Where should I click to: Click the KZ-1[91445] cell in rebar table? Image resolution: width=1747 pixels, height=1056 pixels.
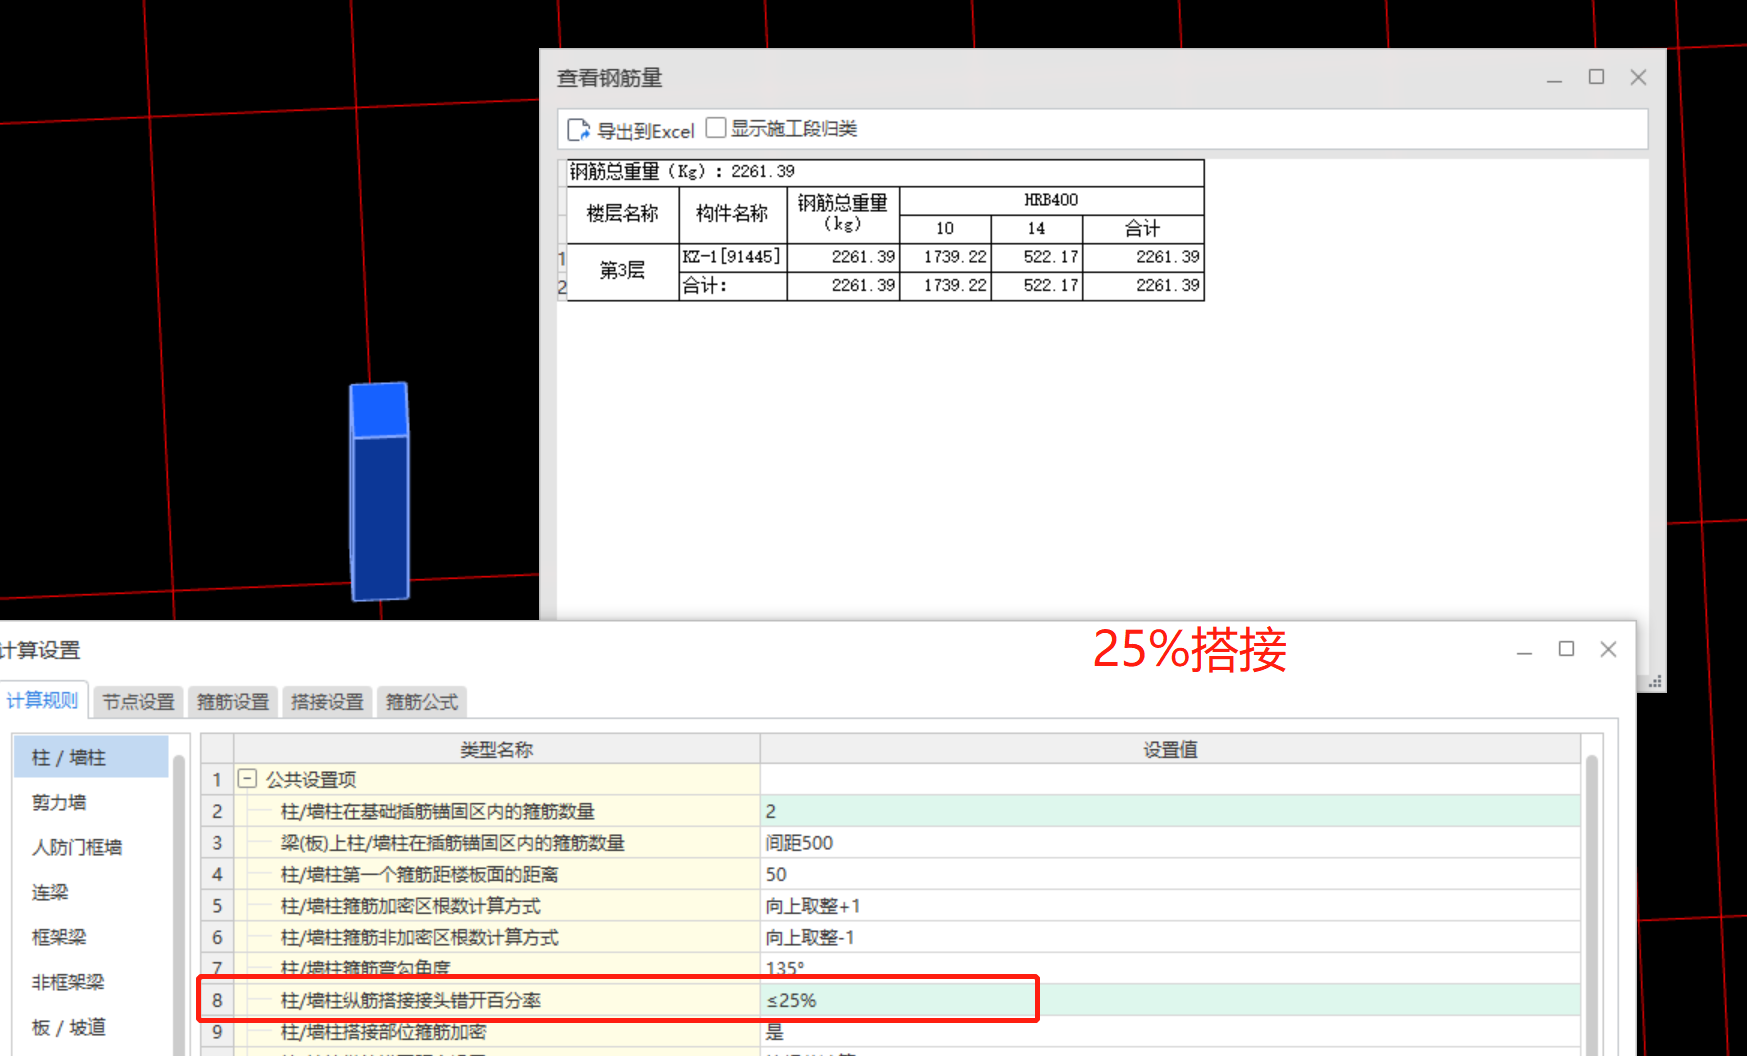click(733, 257)
